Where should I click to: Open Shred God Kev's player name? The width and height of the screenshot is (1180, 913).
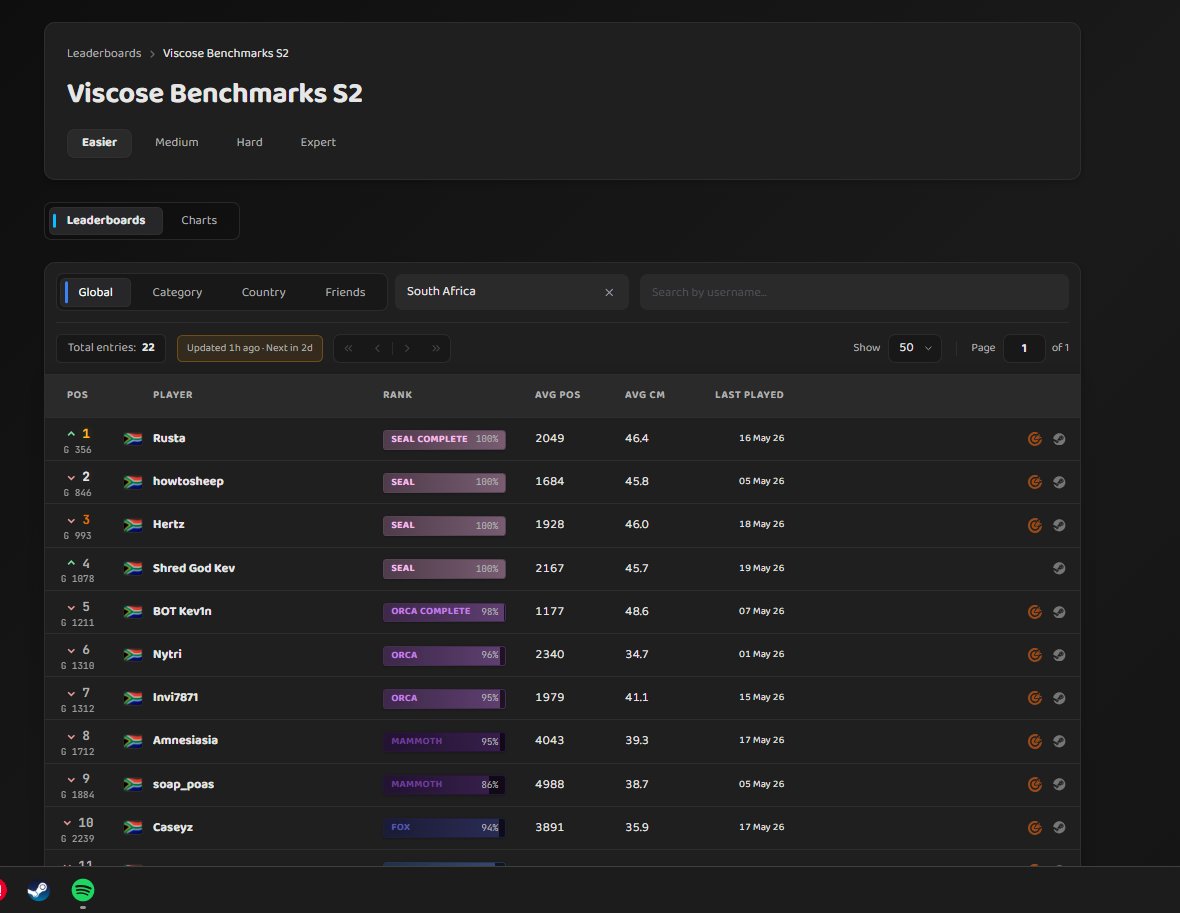[193, 568]
